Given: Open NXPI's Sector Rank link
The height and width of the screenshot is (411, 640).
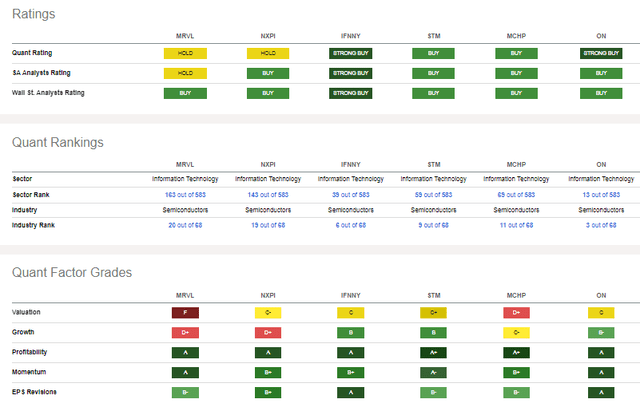Looking at the screenshot, I should point(268,195).
